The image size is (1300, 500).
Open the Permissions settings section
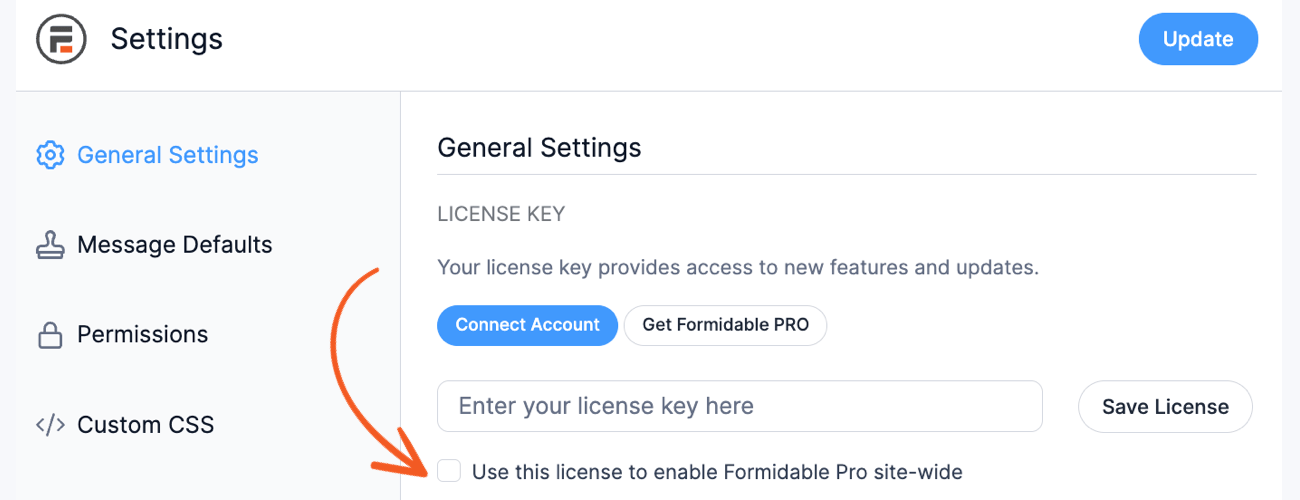pyautogui.click(x=123, y=334)
